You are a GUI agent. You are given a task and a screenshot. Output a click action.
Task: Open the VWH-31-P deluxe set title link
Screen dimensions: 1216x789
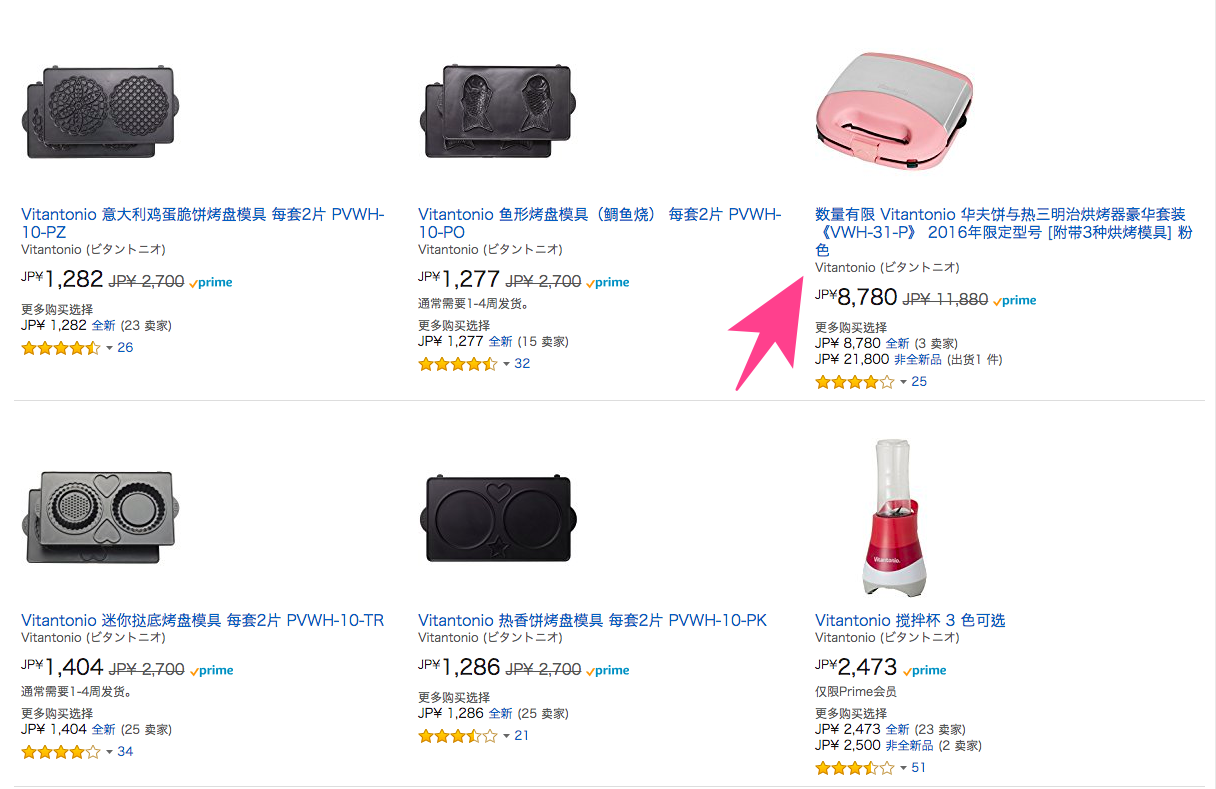[x=1000, y=231]
